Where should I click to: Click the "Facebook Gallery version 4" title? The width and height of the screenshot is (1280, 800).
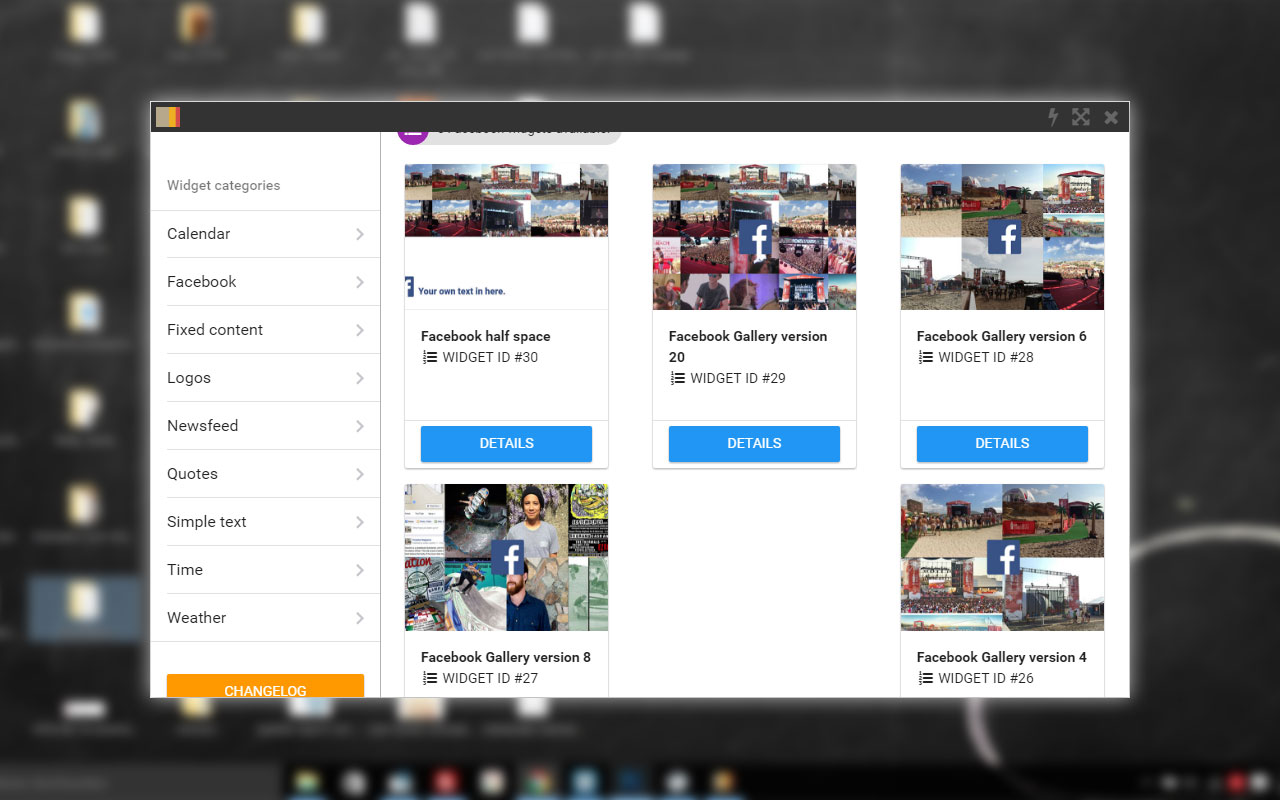[x=1002, y=657]
